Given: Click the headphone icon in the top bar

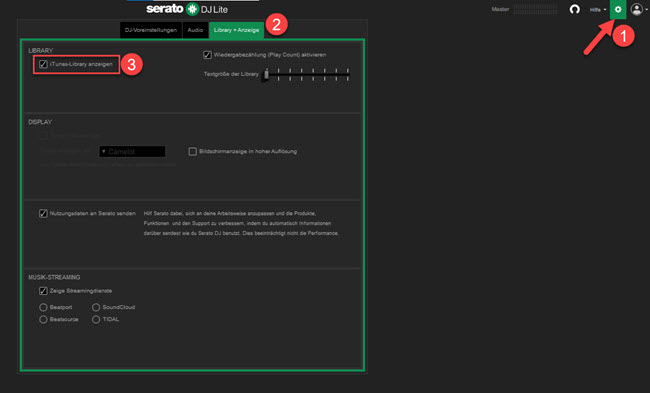Looking at the screenshot, I should (575, 9).
